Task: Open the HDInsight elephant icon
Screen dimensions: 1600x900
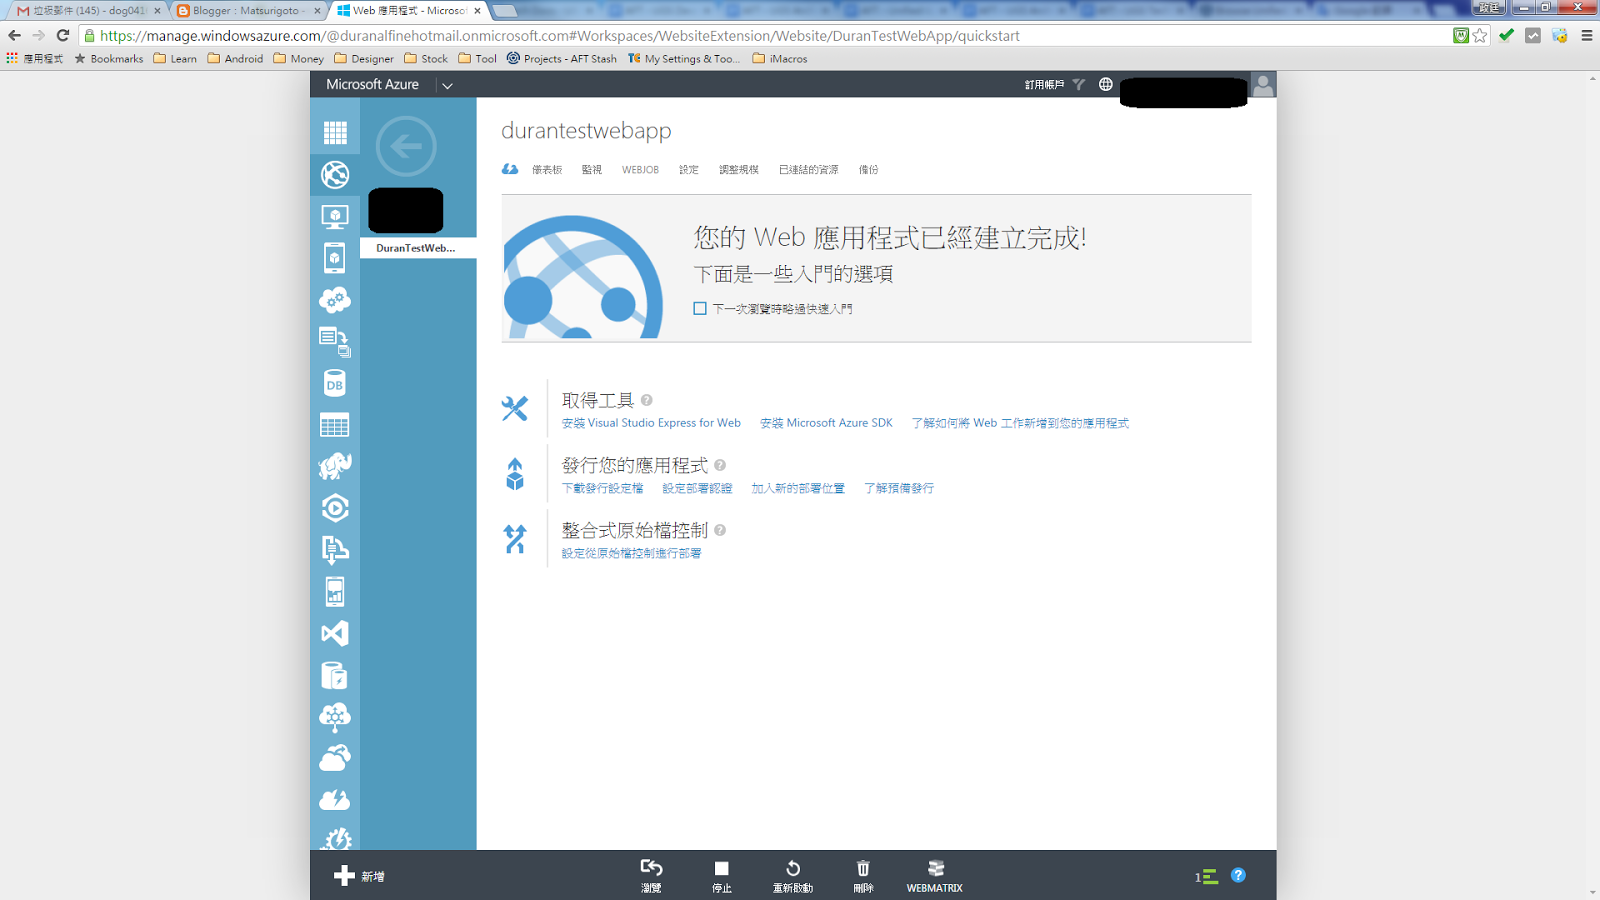Action: [x=335, y=466]
